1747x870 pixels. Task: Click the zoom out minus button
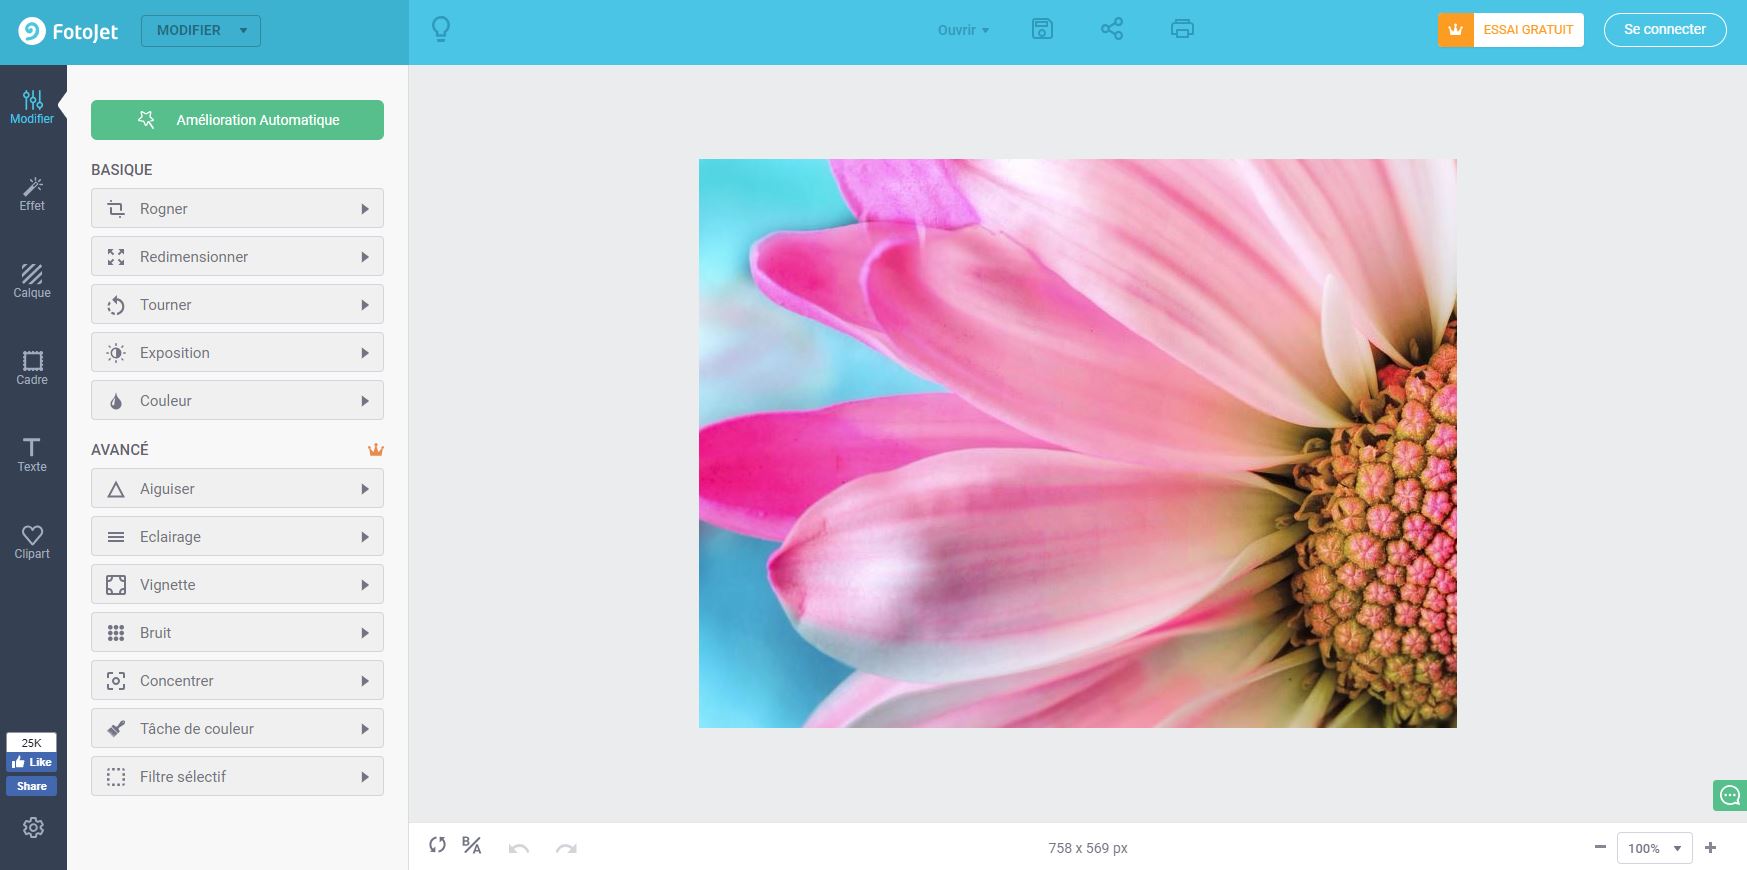click(1600, 847)
